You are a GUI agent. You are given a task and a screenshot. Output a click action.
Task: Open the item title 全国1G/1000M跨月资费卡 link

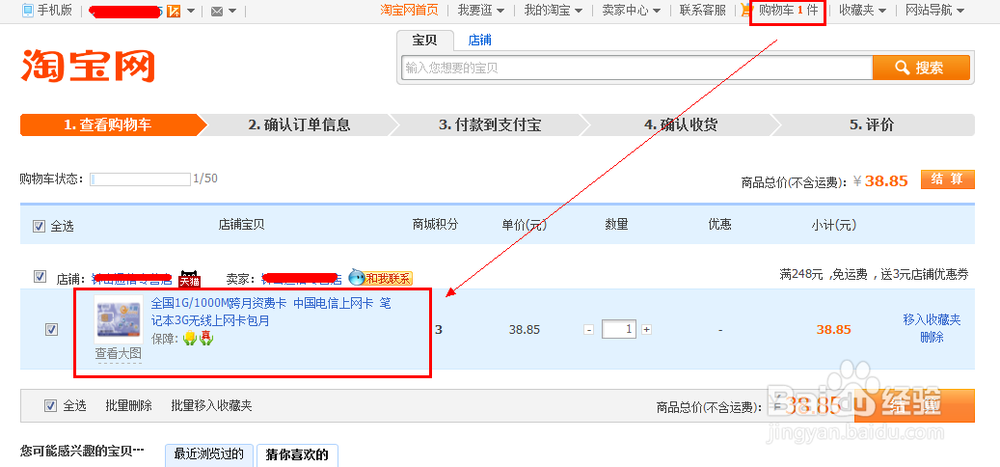click(x=271, y=312)
